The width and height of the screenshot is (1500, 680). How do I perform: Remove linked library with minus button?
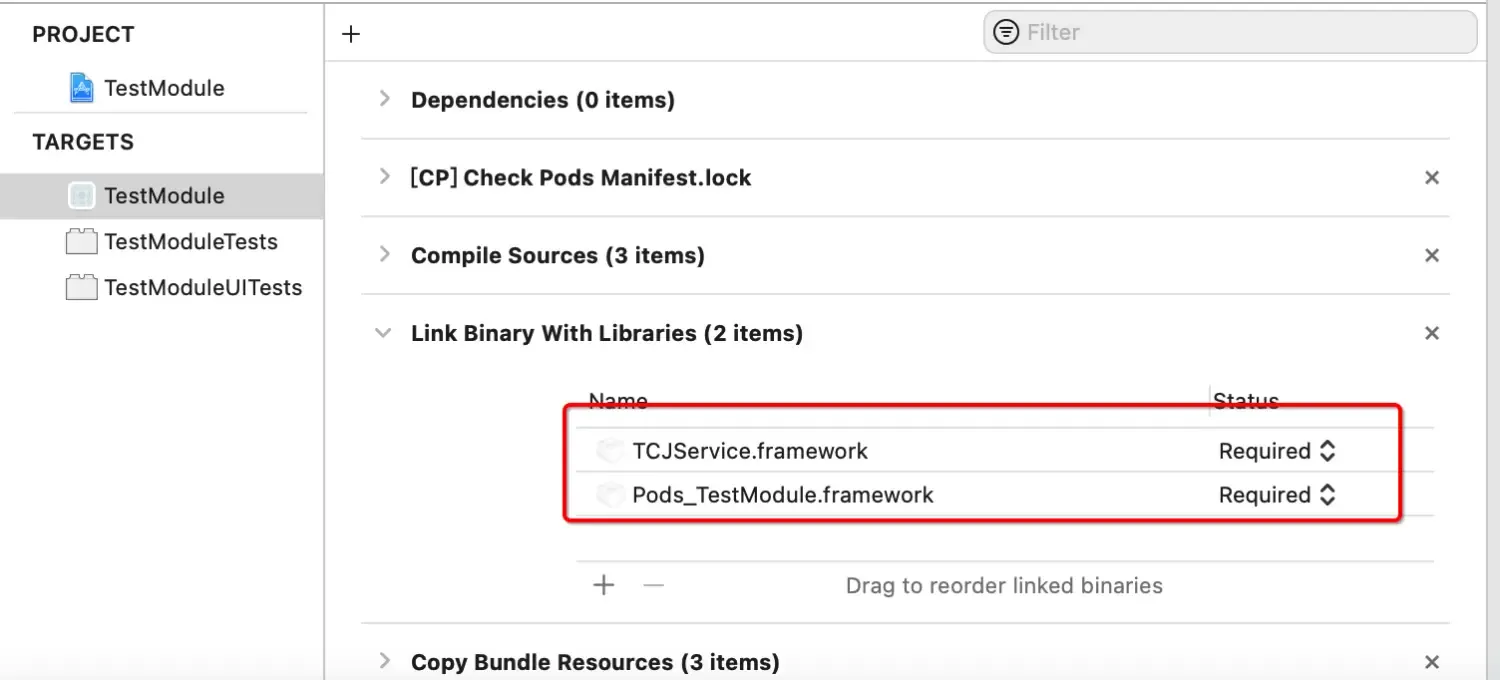point(653,585)
